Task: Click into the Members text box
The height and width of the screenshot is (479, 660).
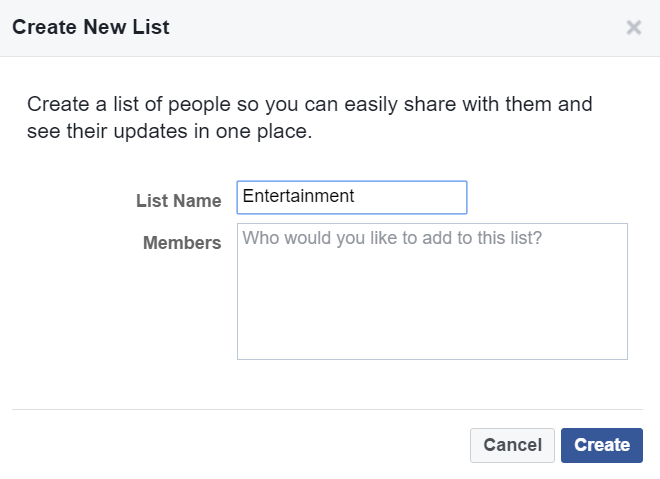Action: click(432, 291)
